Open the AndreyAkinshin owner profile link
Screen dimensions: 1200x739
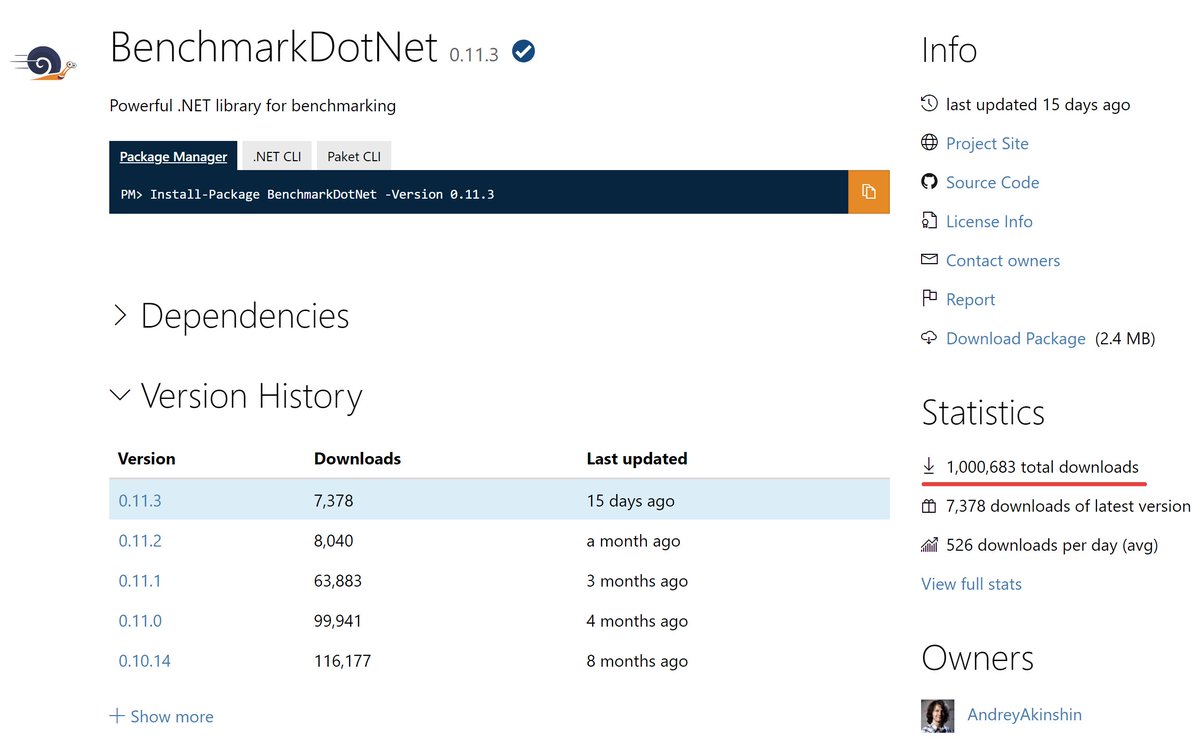point(1025,715)
